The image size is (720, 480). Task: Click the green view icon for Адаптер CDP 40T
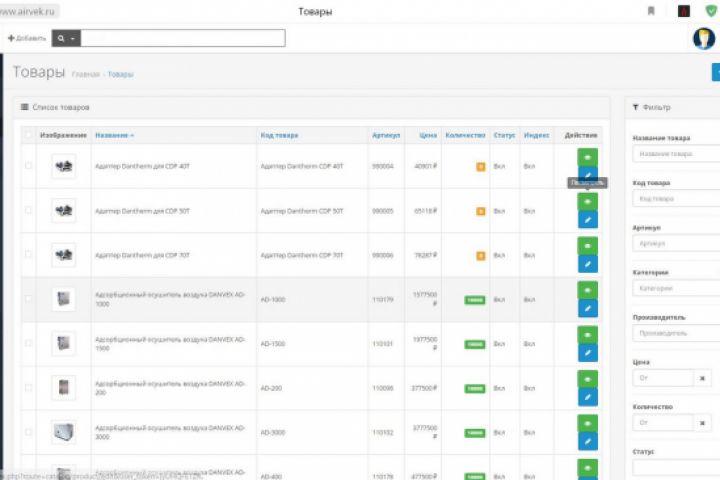(x=587, y=158)
